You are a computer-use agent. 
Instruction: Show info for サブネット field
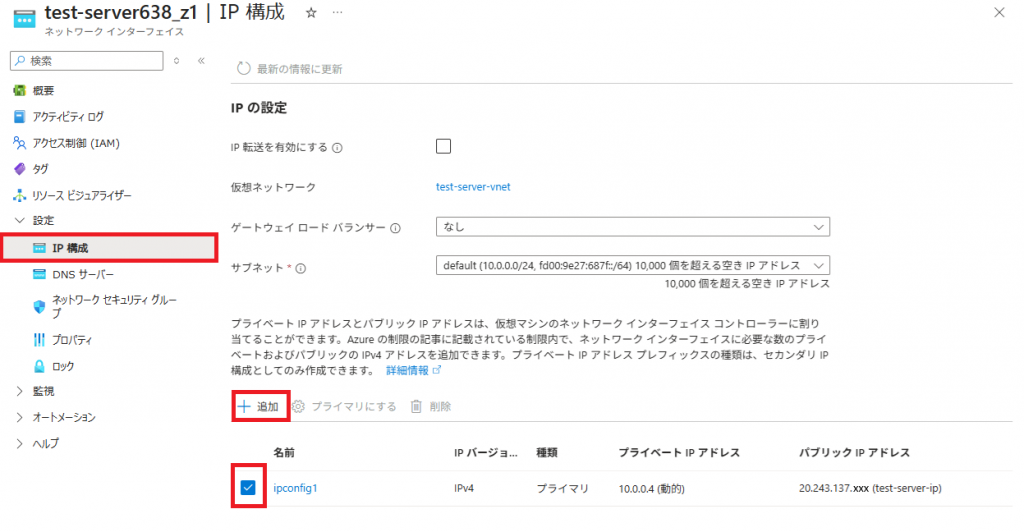pyautogui.click(x=300, y=268)
